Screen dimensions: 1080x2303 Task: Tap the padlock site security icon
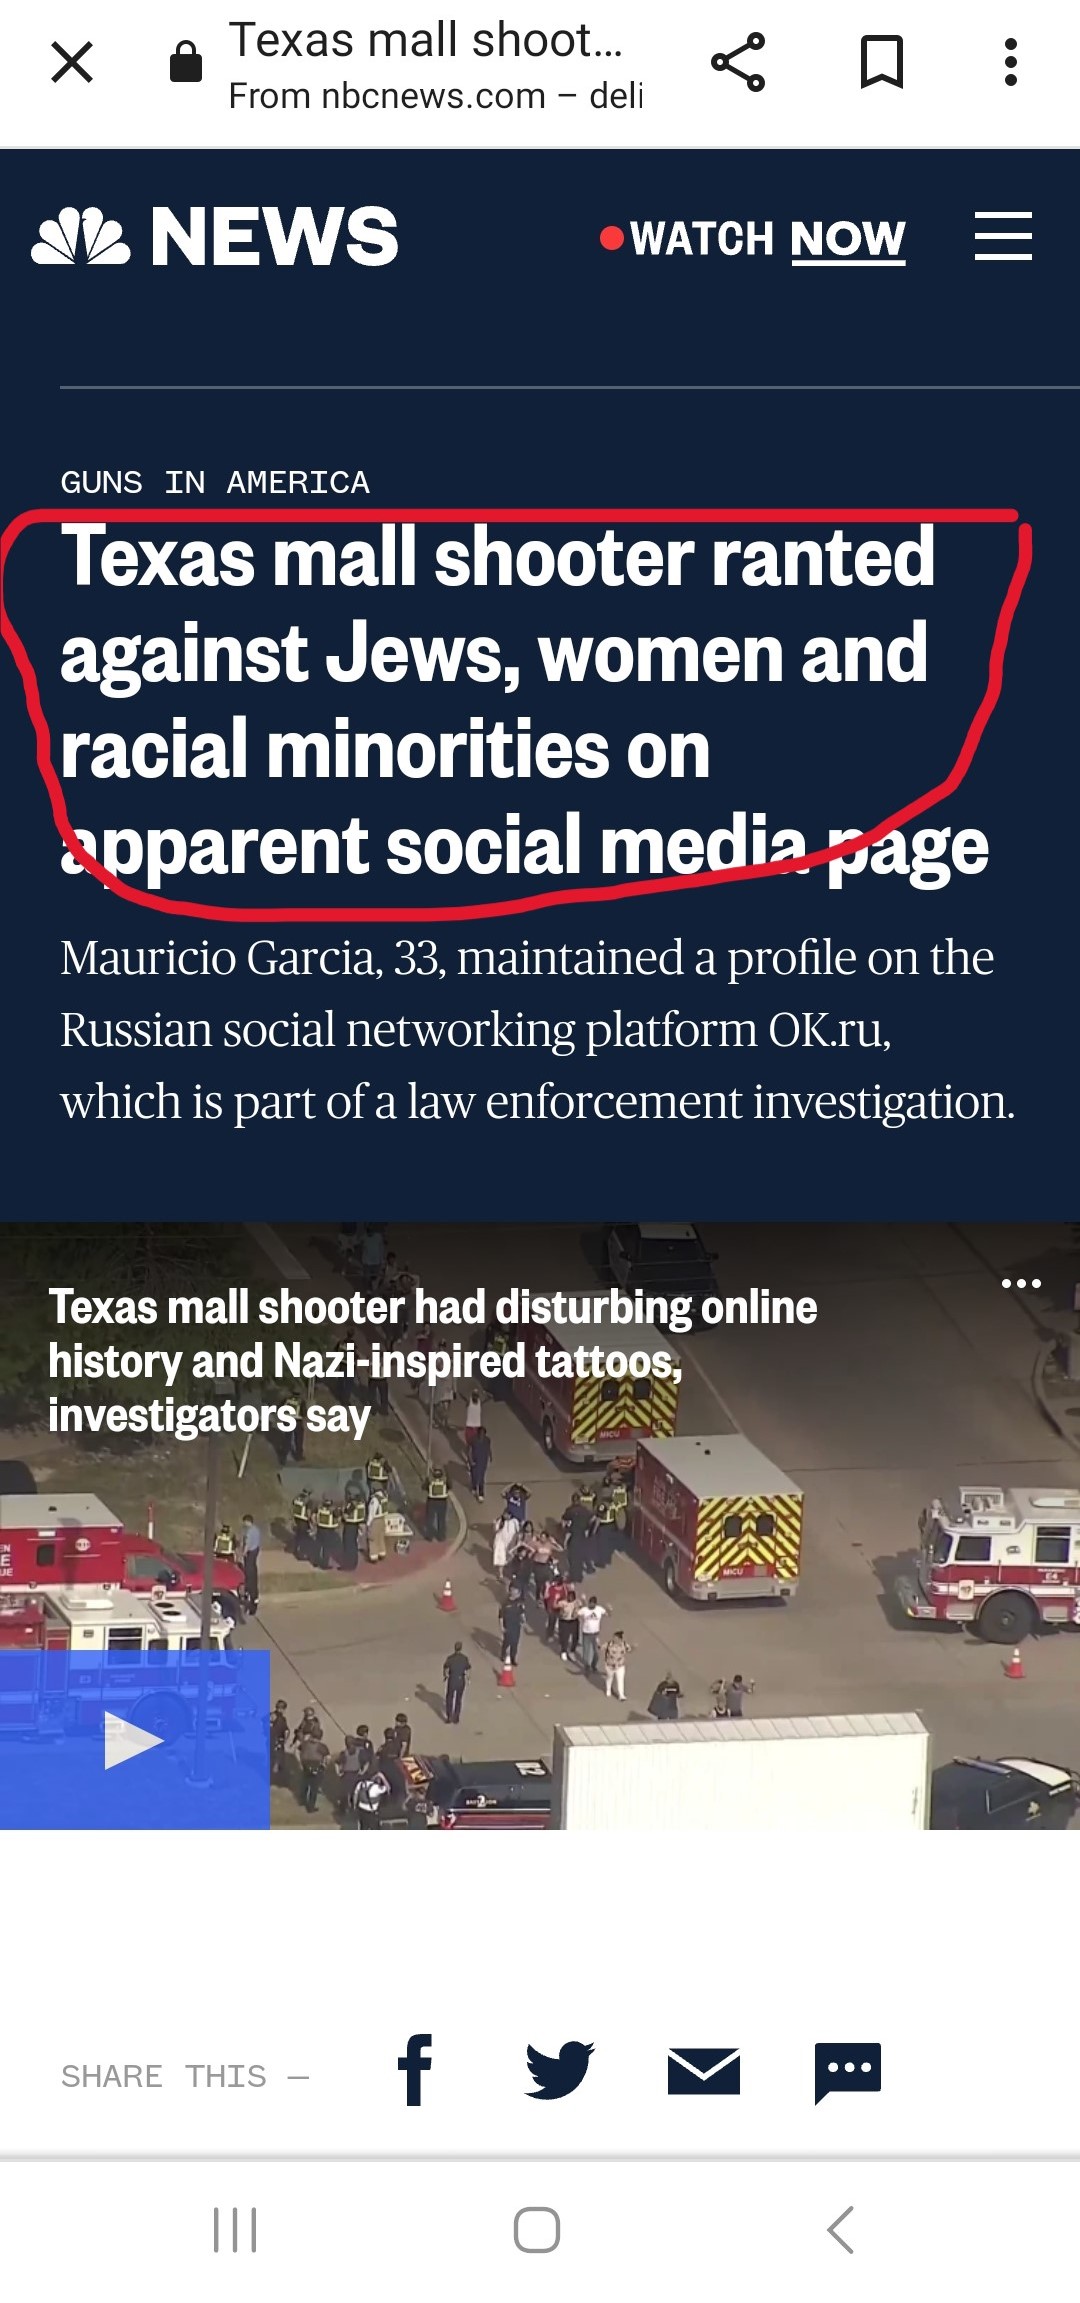point(186,62)
